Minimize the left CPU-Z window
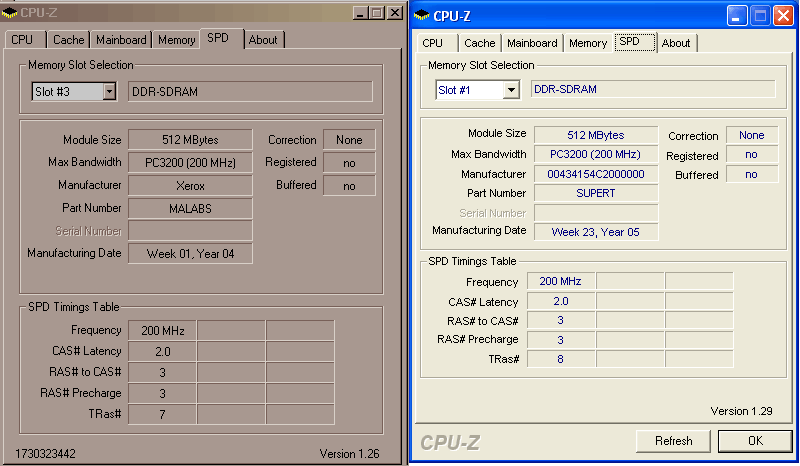Screen dimensions: 800x466 coord(361,12)
